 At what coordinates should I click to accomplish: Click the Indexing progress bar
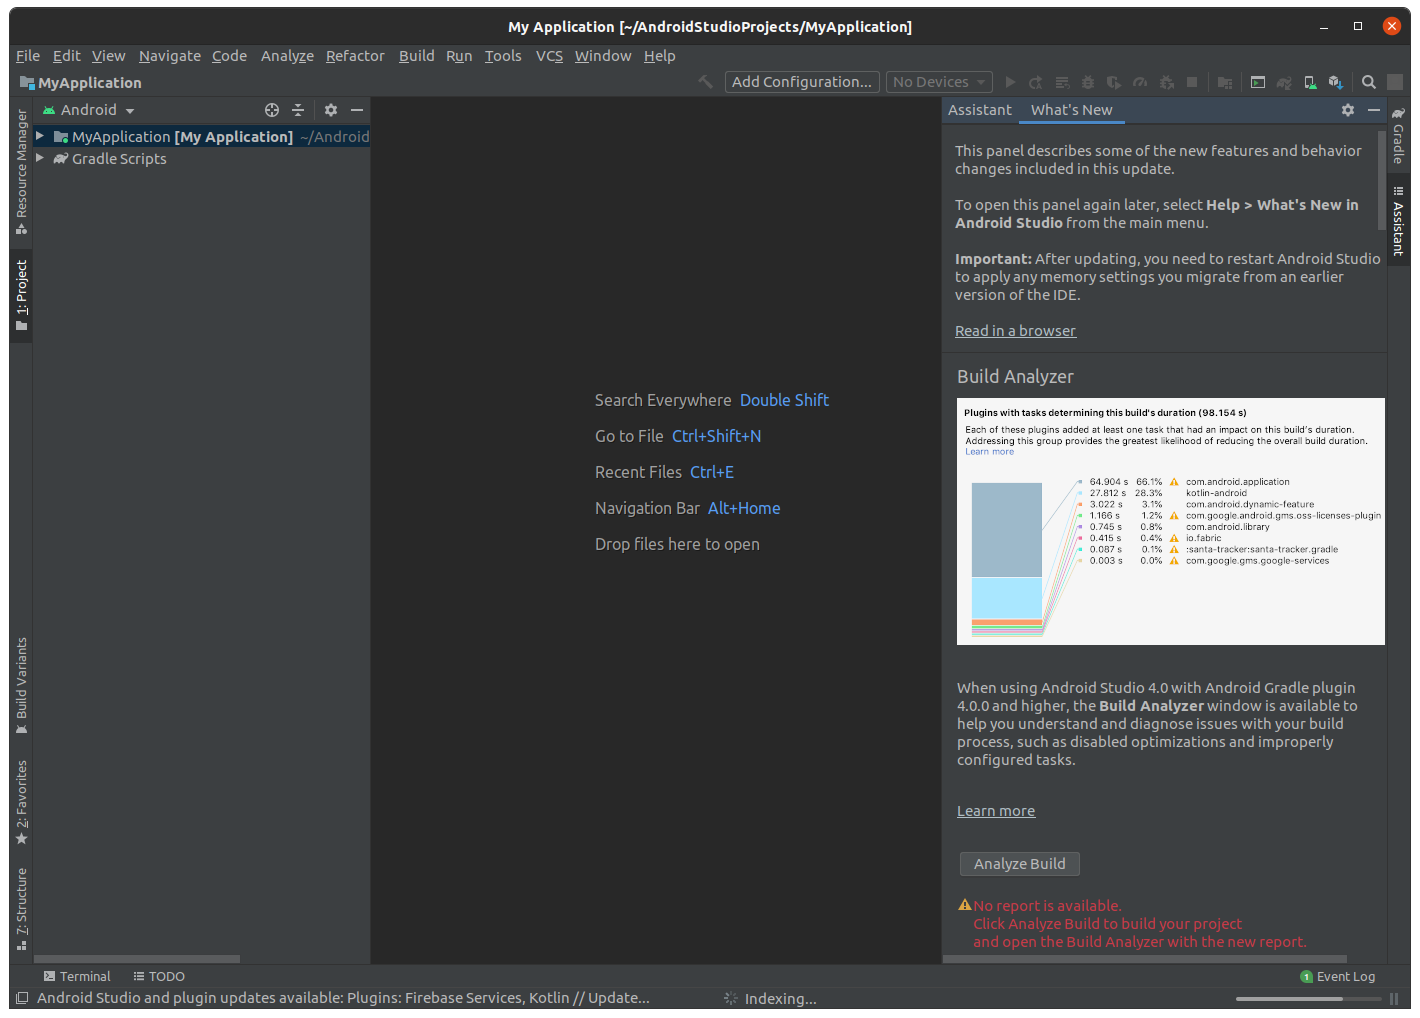pyautogui.click(x=1309, y=999)
